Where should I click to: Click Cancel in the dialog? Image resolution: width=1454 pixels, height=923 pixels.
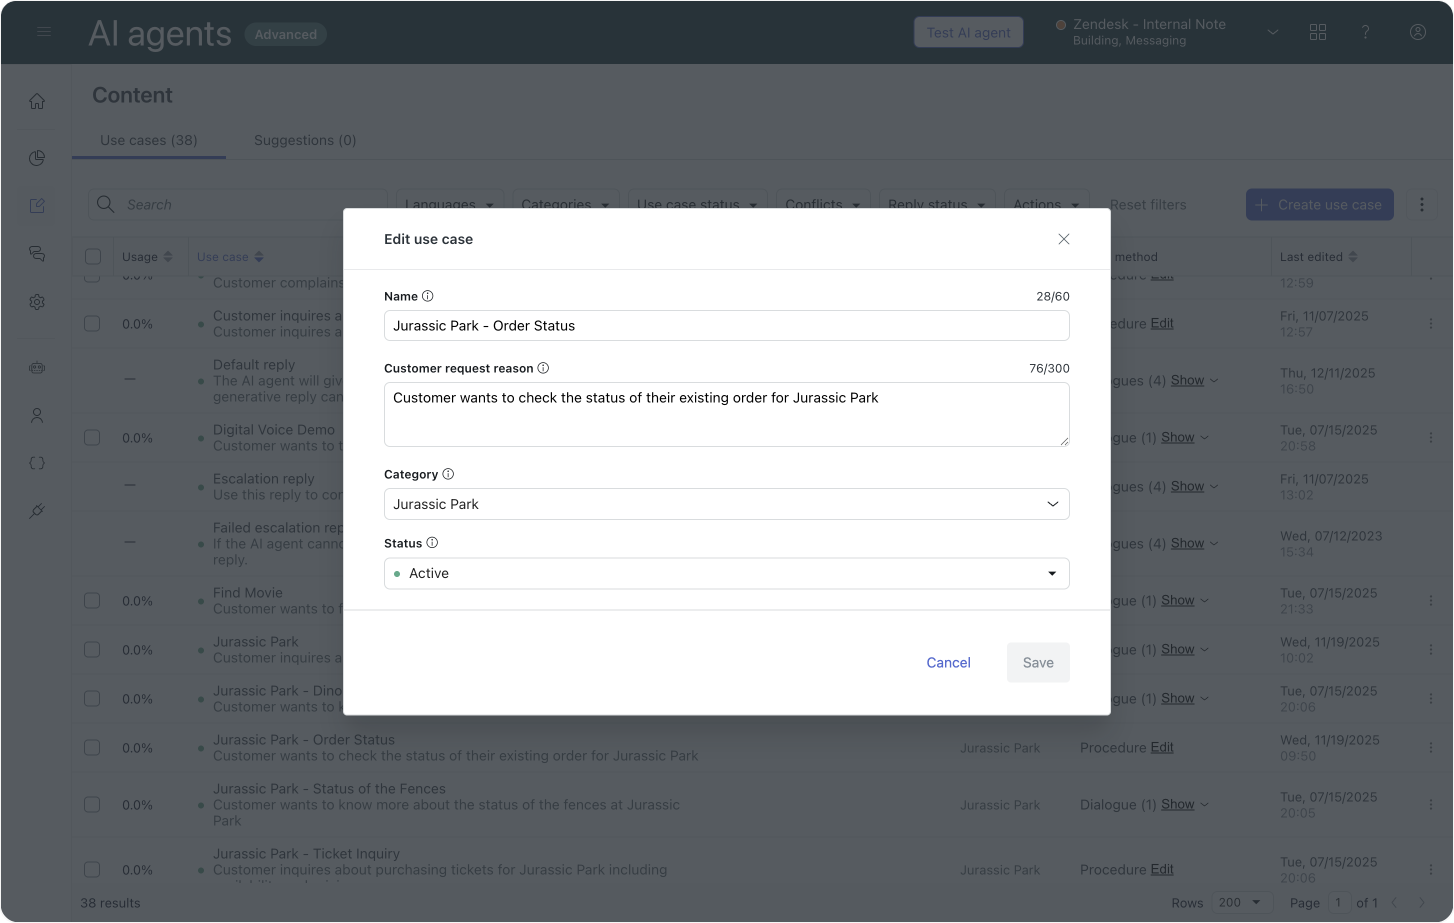click(x=948, y=663)
